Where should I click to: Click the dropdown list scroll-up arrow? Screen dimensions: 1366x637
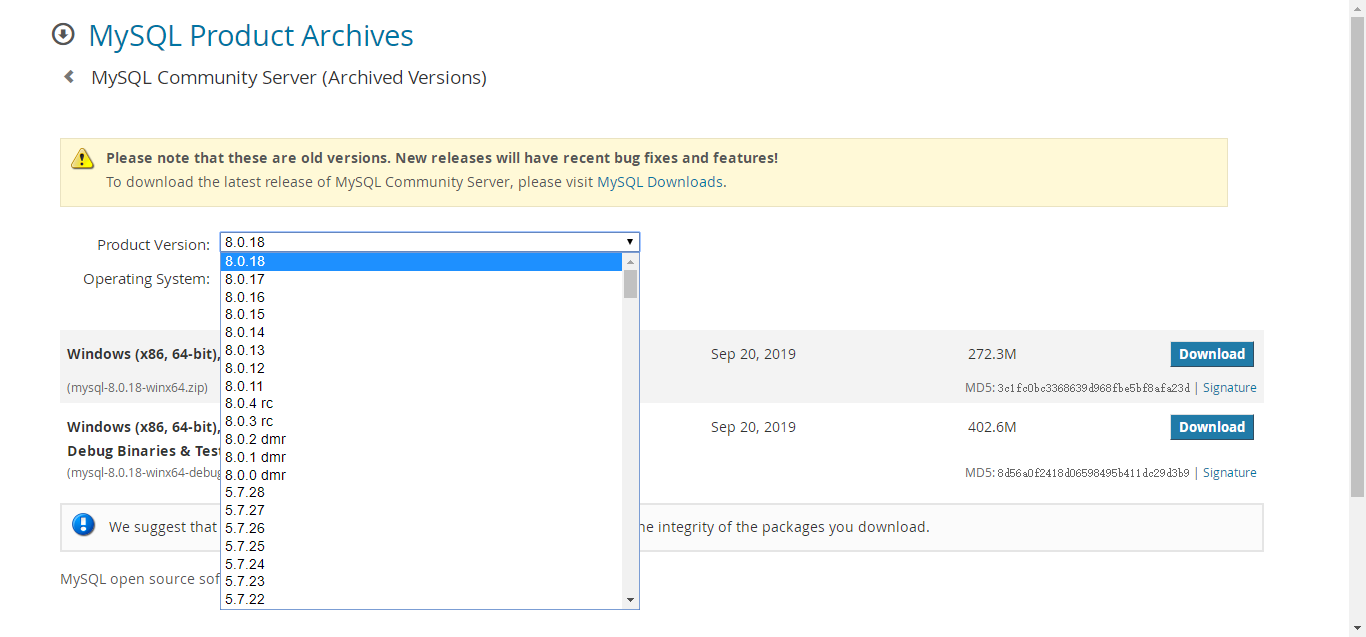[x=630, y=261]
